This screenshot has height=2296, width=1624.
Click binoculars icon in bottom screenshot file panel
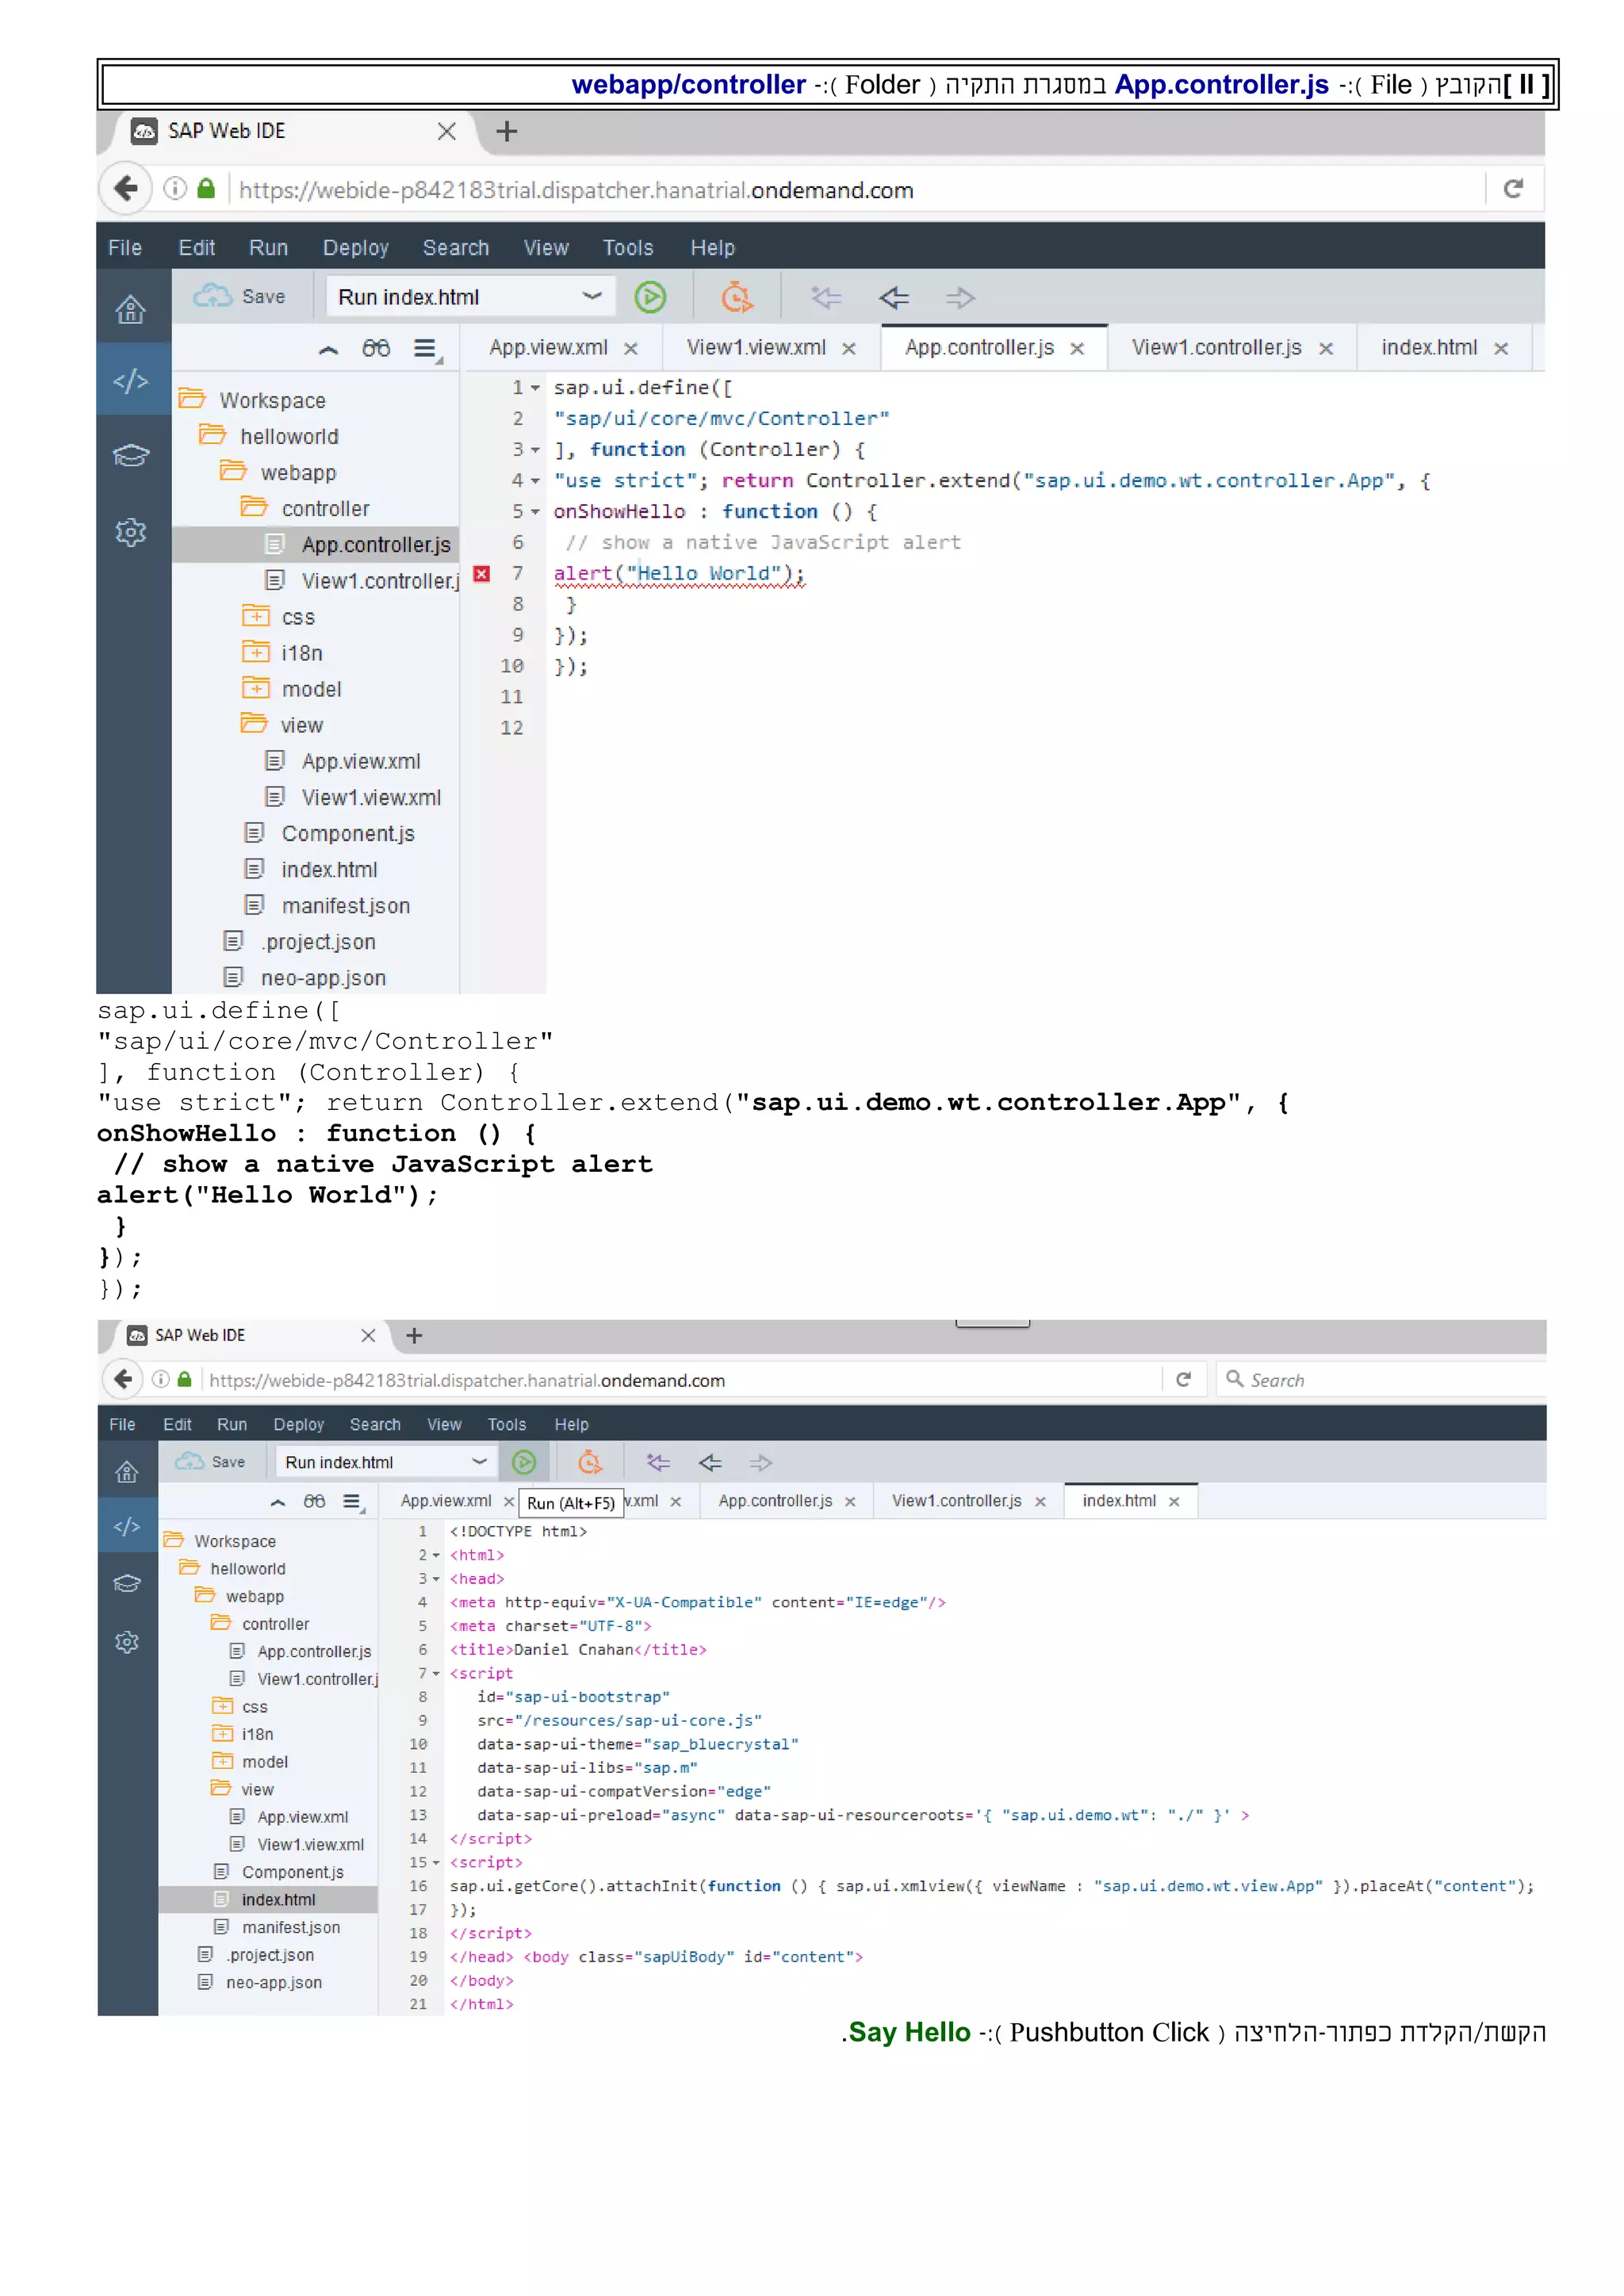[314, 1501]
